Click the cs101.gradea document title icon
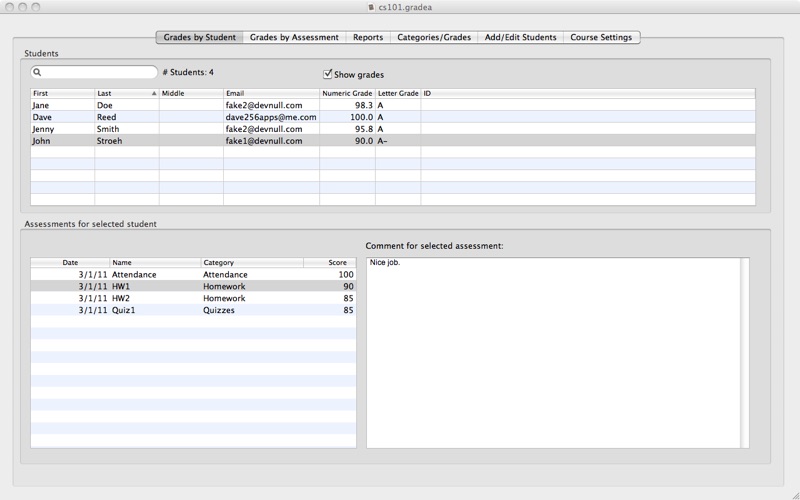This screenshot has height=500, width=800. coord(371,7)
